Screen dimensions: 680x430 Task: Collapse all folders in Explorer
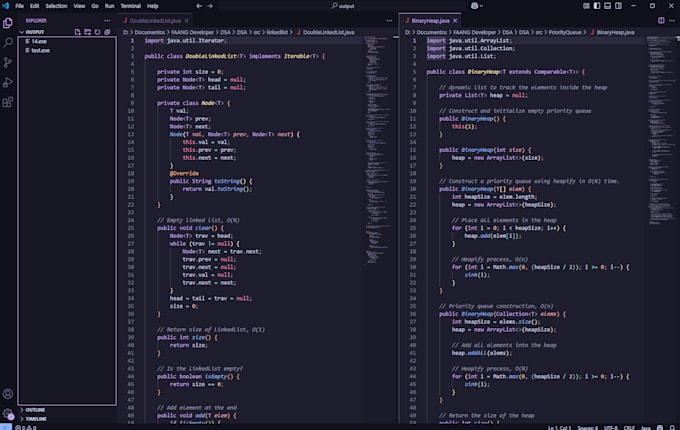(107, 32)
